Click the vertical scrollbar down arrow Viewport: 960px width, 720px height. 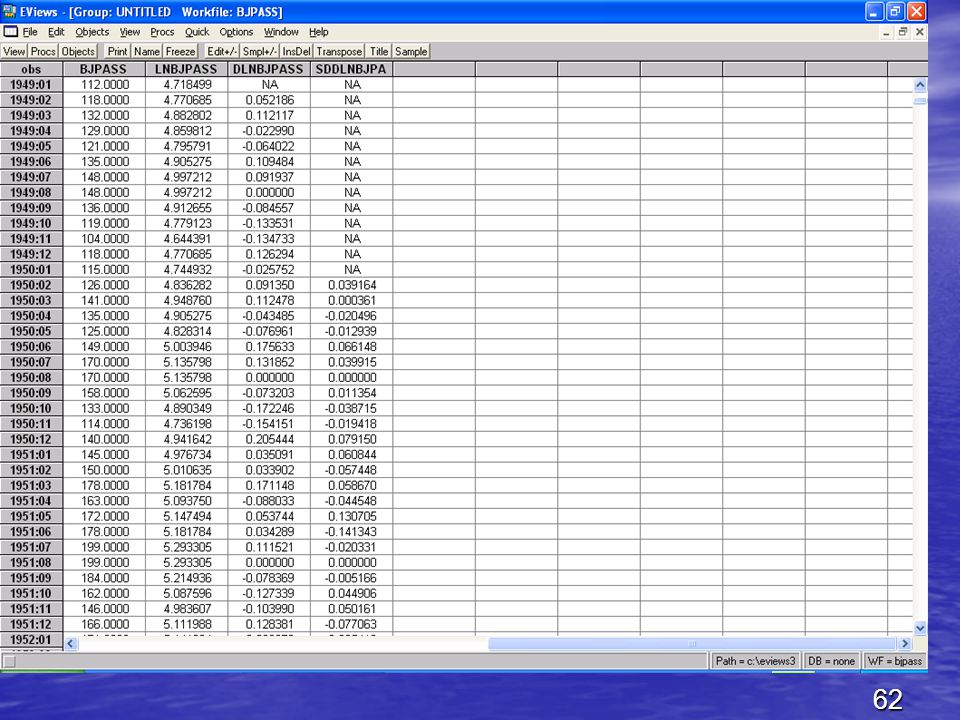pos(920,628)
